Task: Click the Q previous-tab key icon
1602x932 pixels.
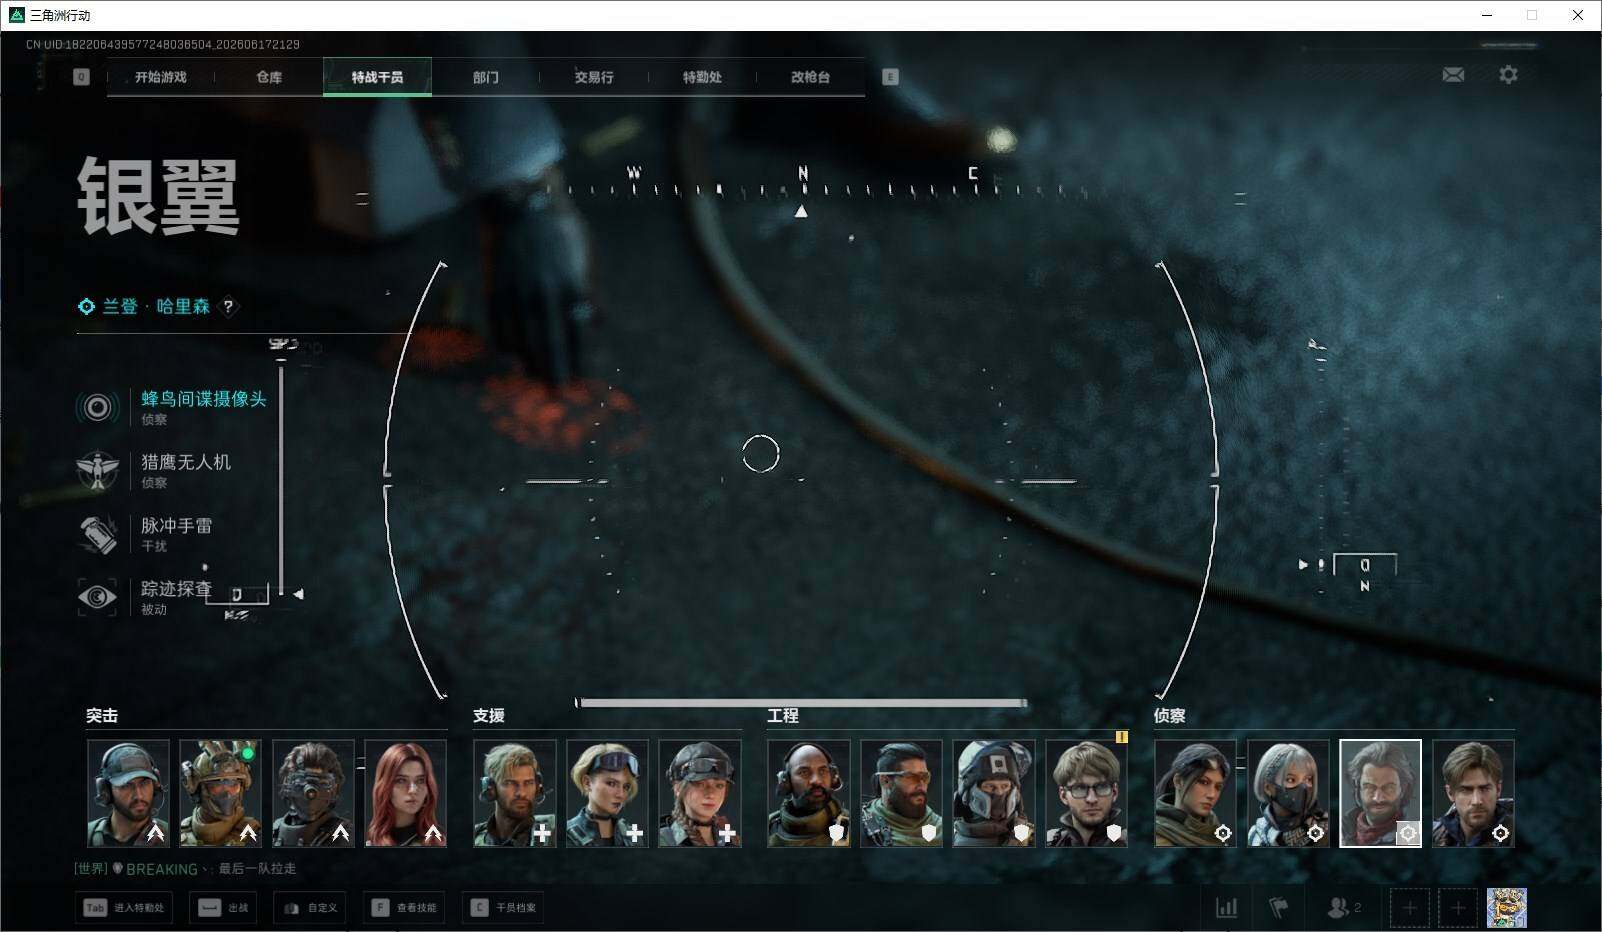Action: [82, 77]
